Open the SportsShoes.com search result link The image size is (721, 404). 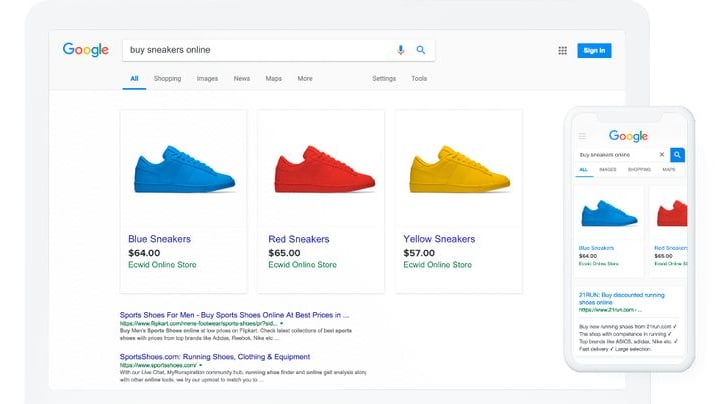215,357
